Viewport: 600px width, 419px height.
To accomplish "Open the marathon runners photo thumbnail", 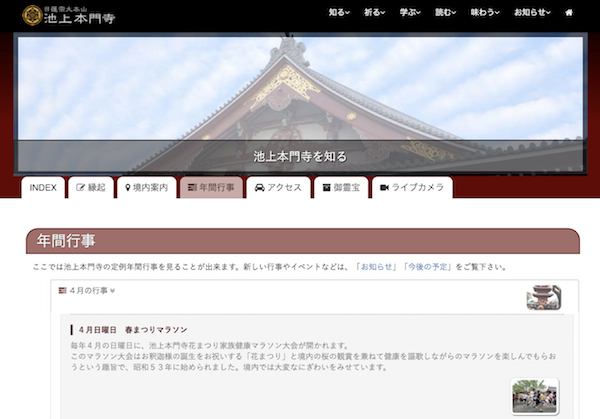I will click(x=535, y=396).
